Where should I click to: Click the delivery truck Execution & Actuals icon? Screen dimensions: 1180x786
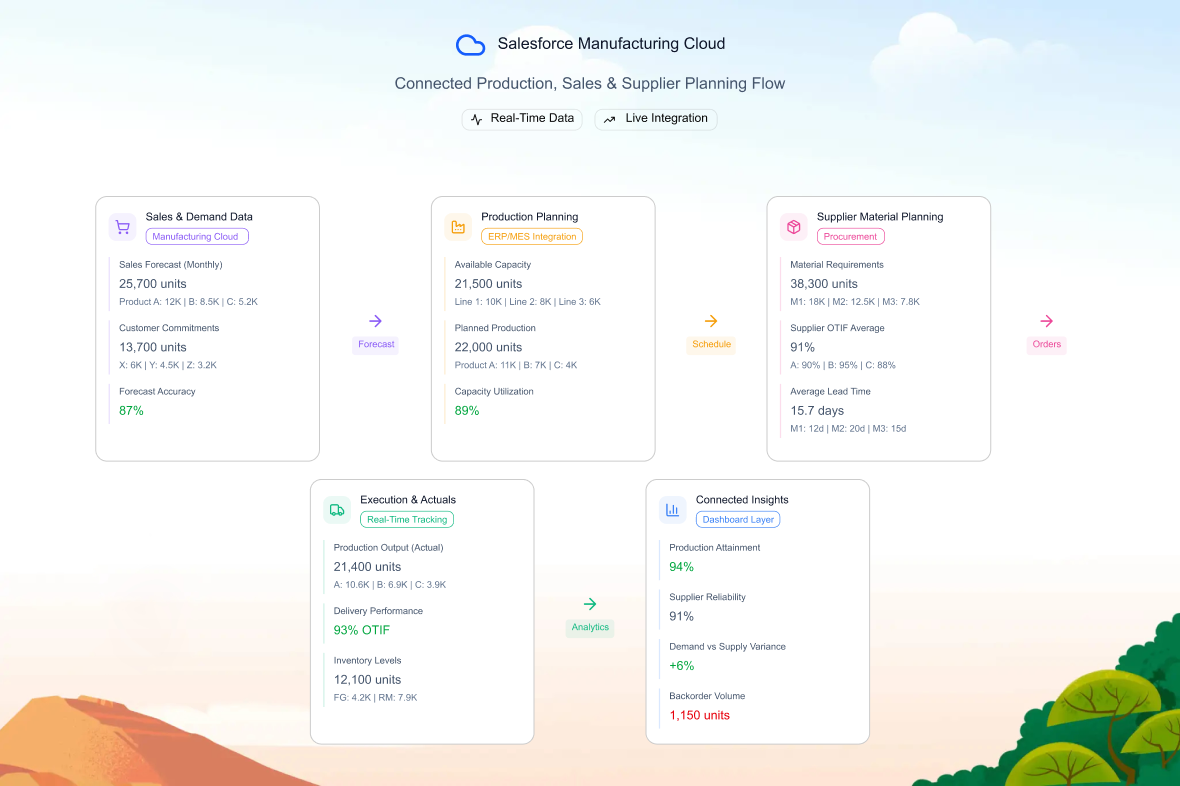tap(337, 510)
